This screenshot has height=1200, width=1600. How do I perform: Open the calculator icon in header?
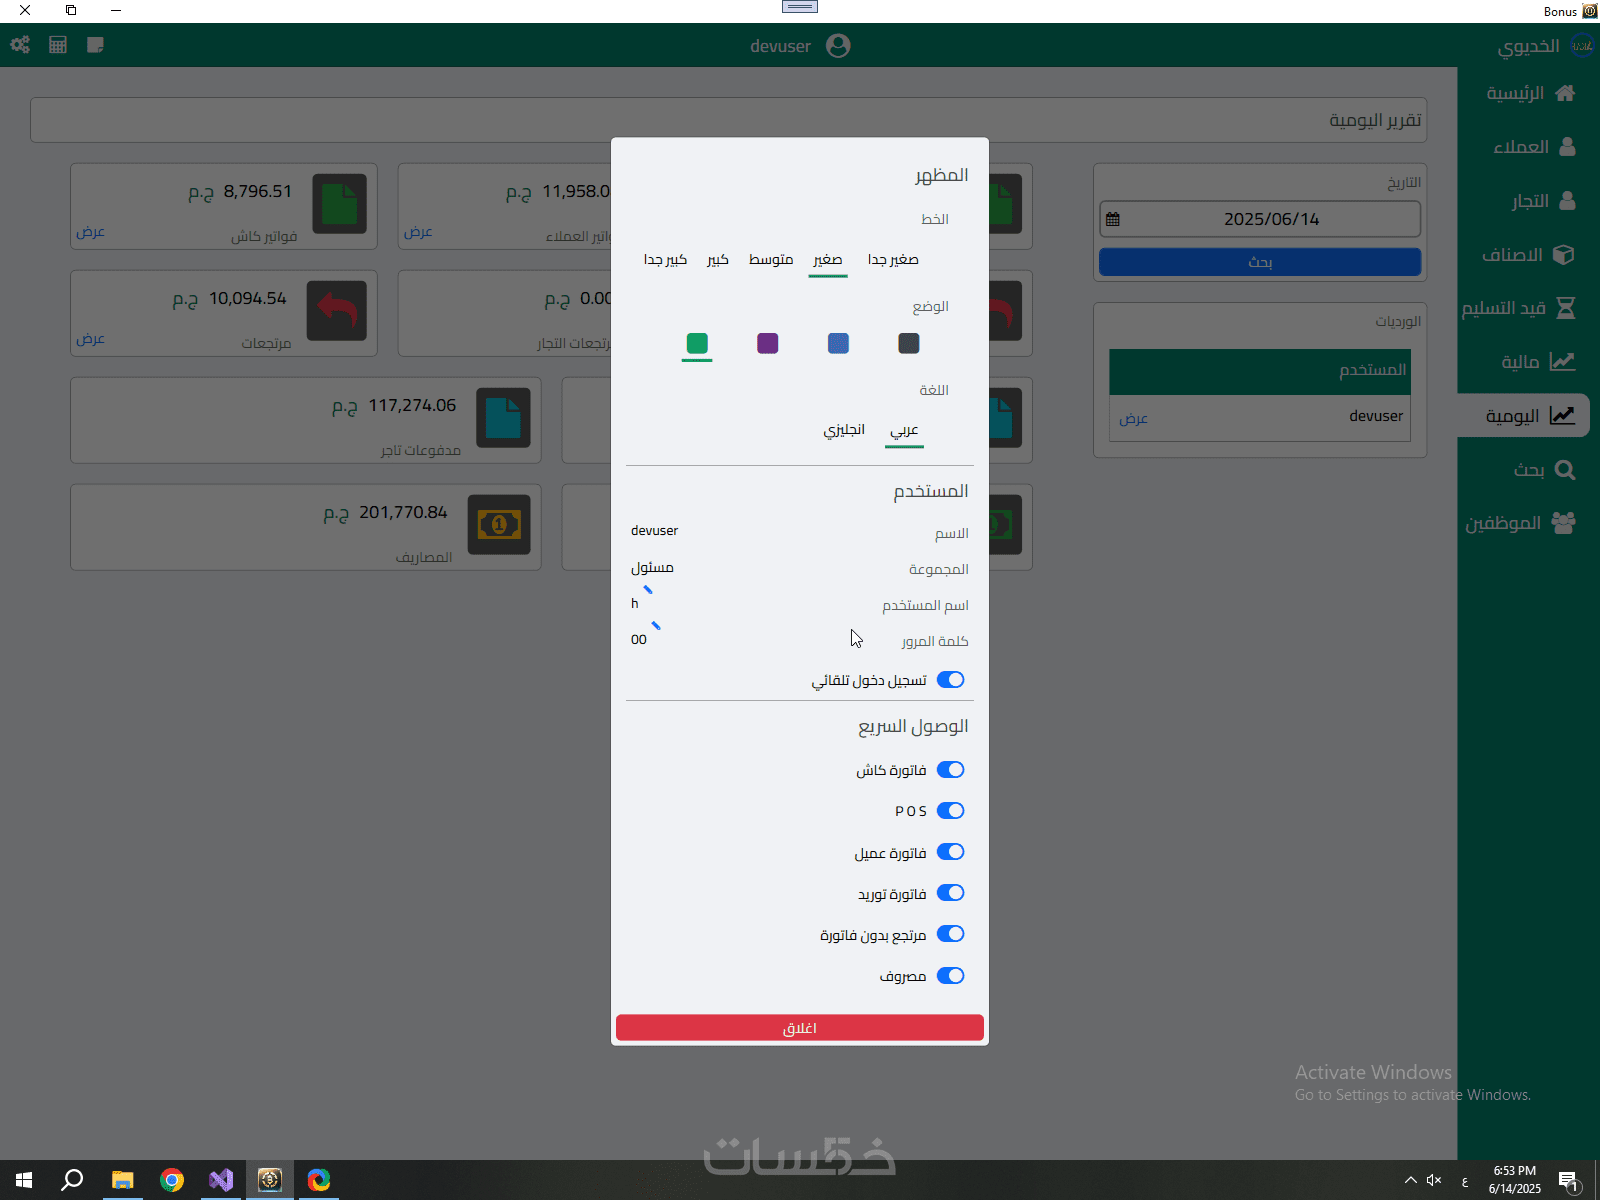pos(58,45)
